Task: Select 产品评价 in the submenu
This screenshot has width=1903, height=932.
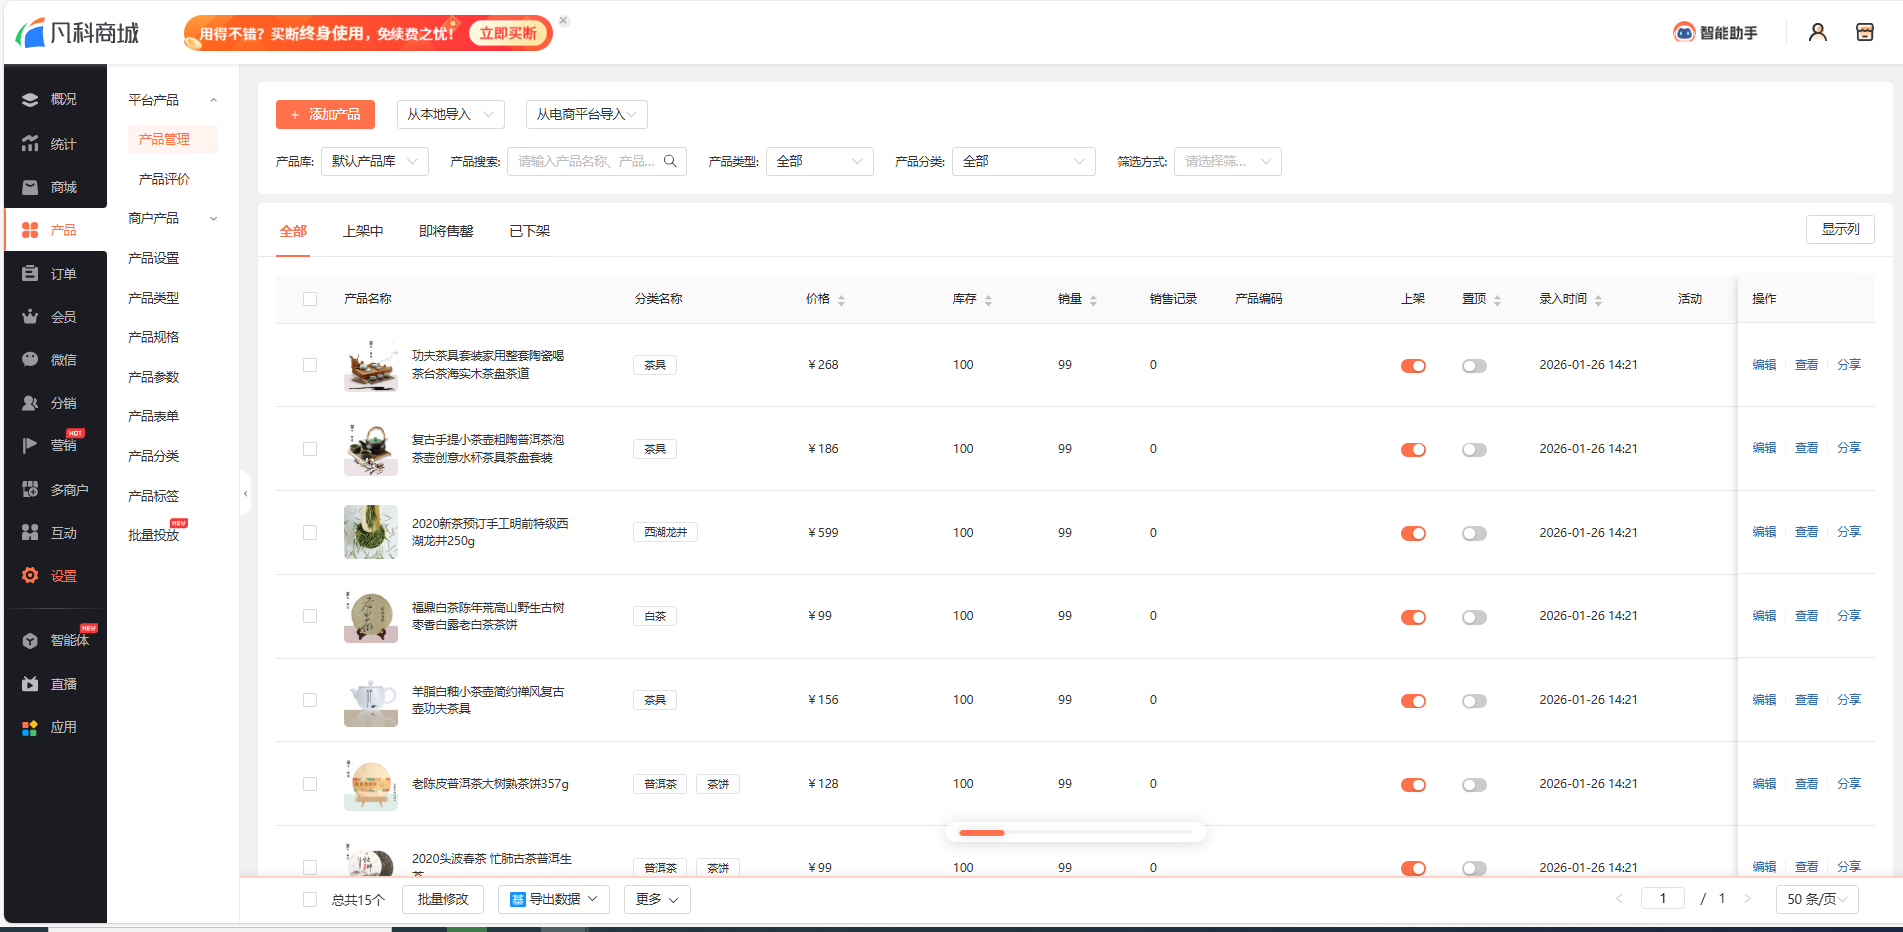Action: click(x=167, y=178)
